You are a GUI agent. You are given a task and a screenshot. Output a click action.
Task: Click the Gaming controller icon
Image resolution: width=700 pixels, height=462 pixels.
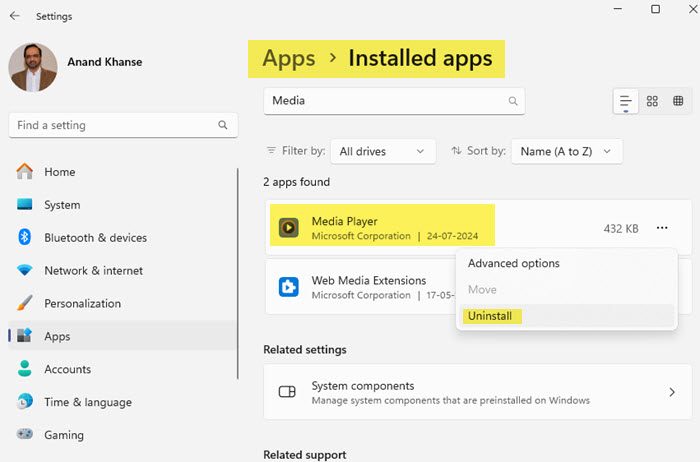(25, 434)
